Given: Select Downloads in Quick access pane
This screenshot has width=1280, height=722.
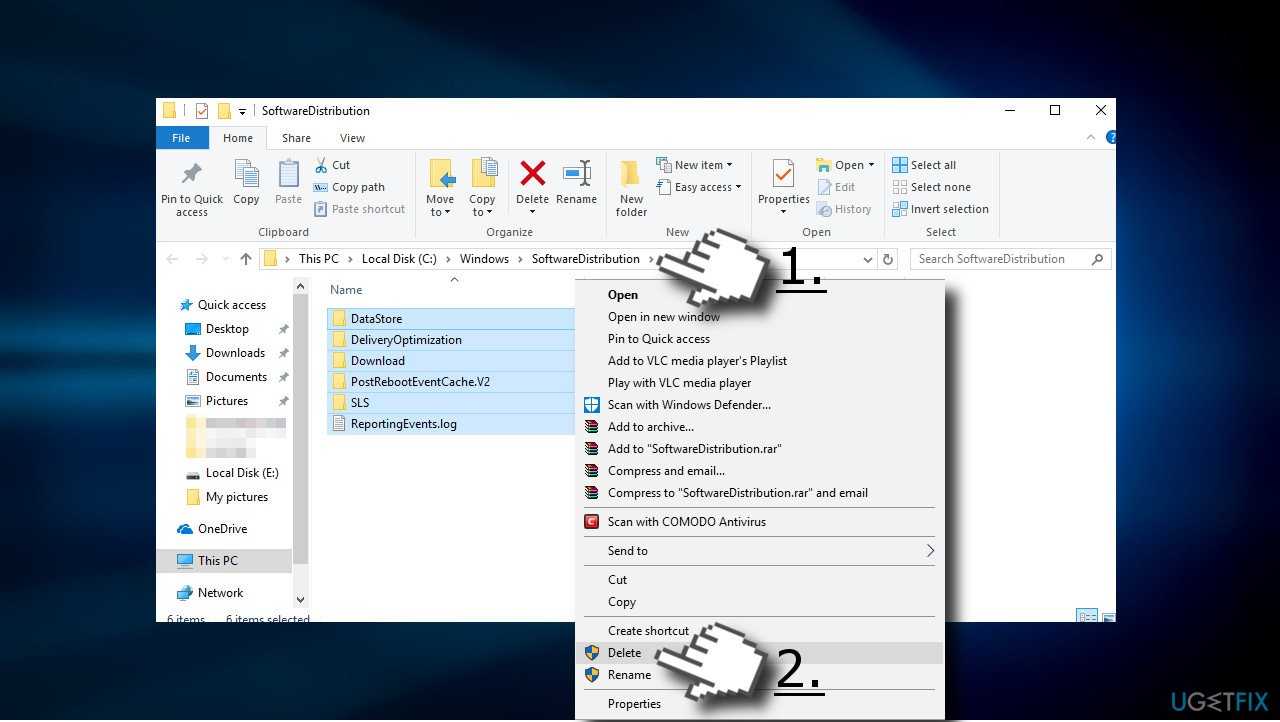Looking at the screenshot, I should (235, 353).
